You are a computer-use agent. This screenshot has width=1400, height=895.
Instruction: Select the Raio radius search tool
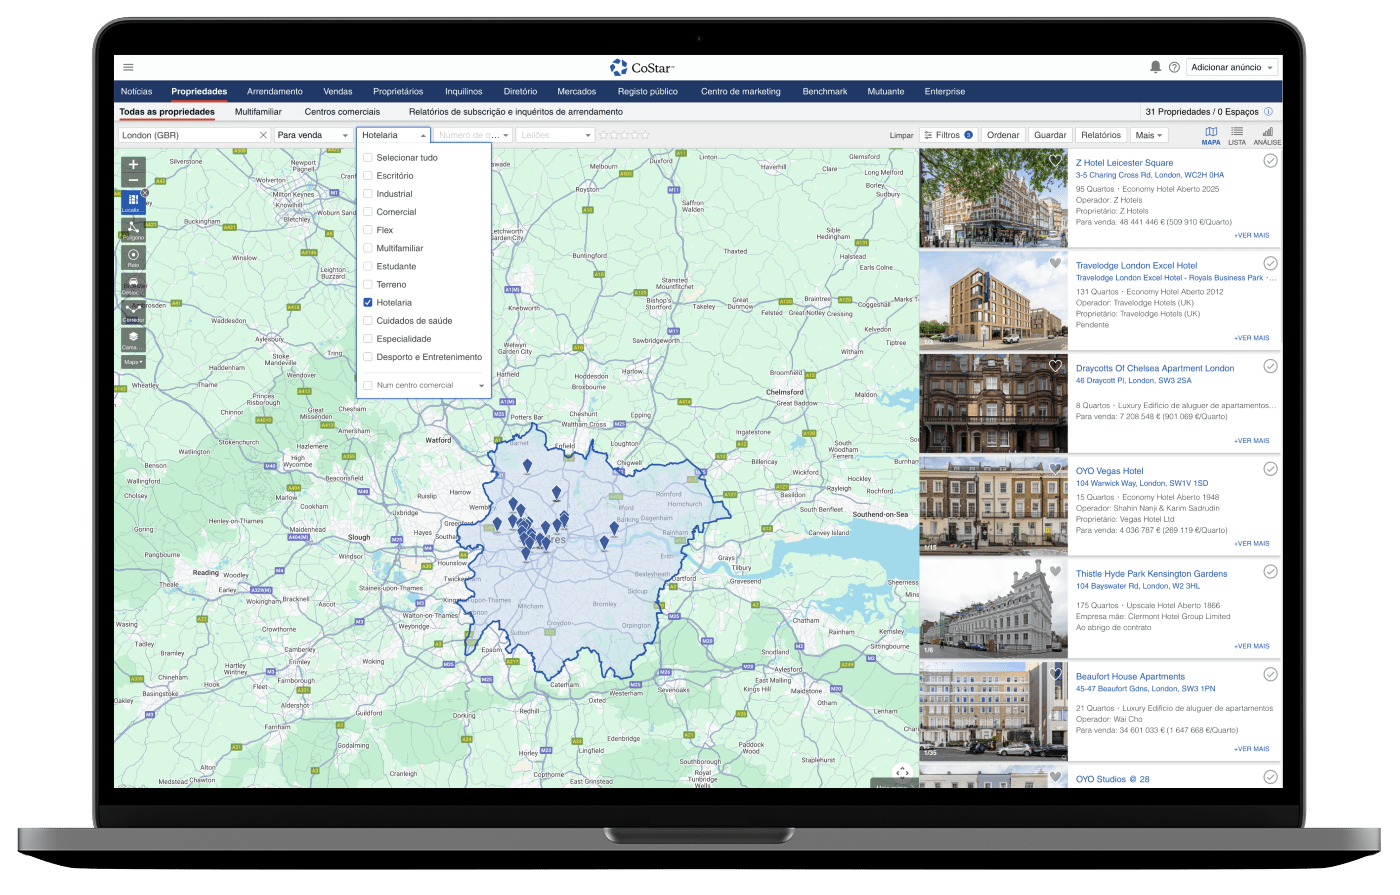(x=133, y=257)
